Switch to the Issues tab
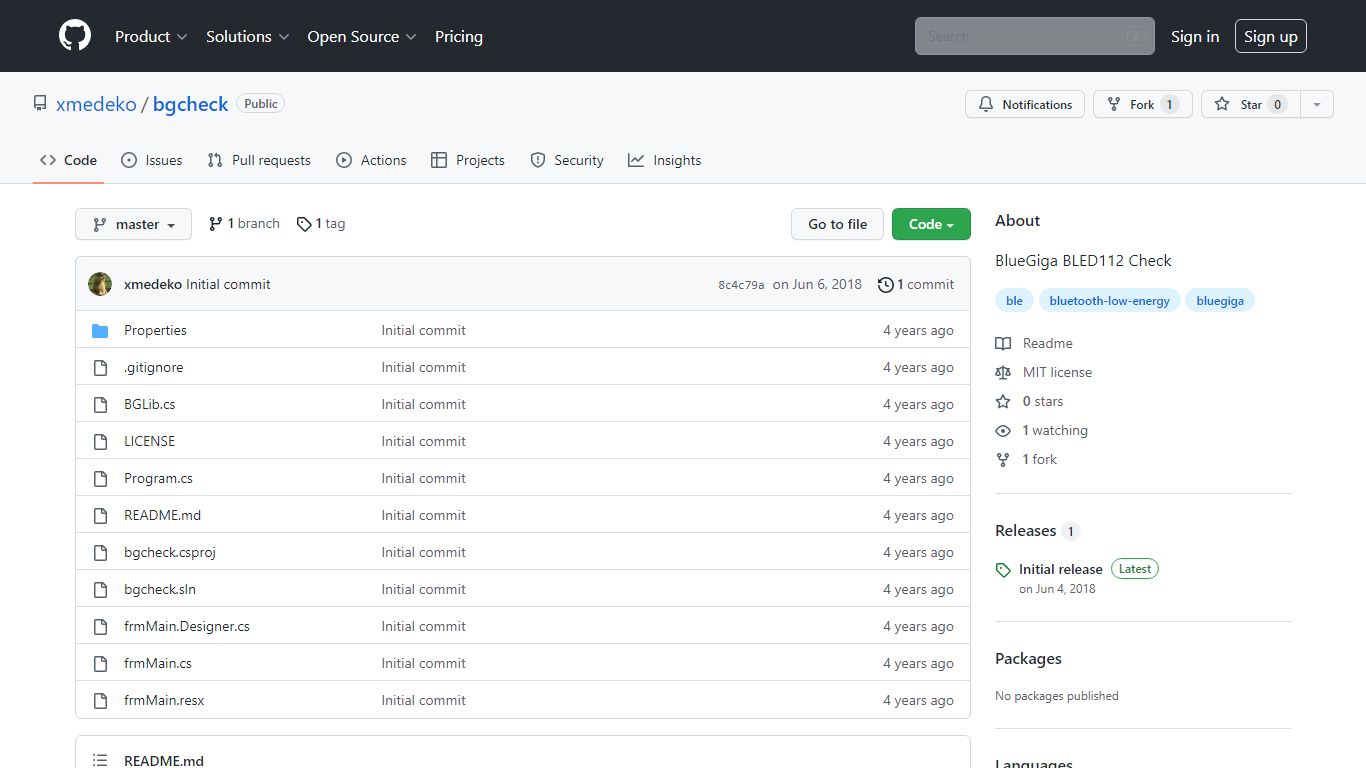The width and height of the screenshot is (1366, 768). point(152,160)
